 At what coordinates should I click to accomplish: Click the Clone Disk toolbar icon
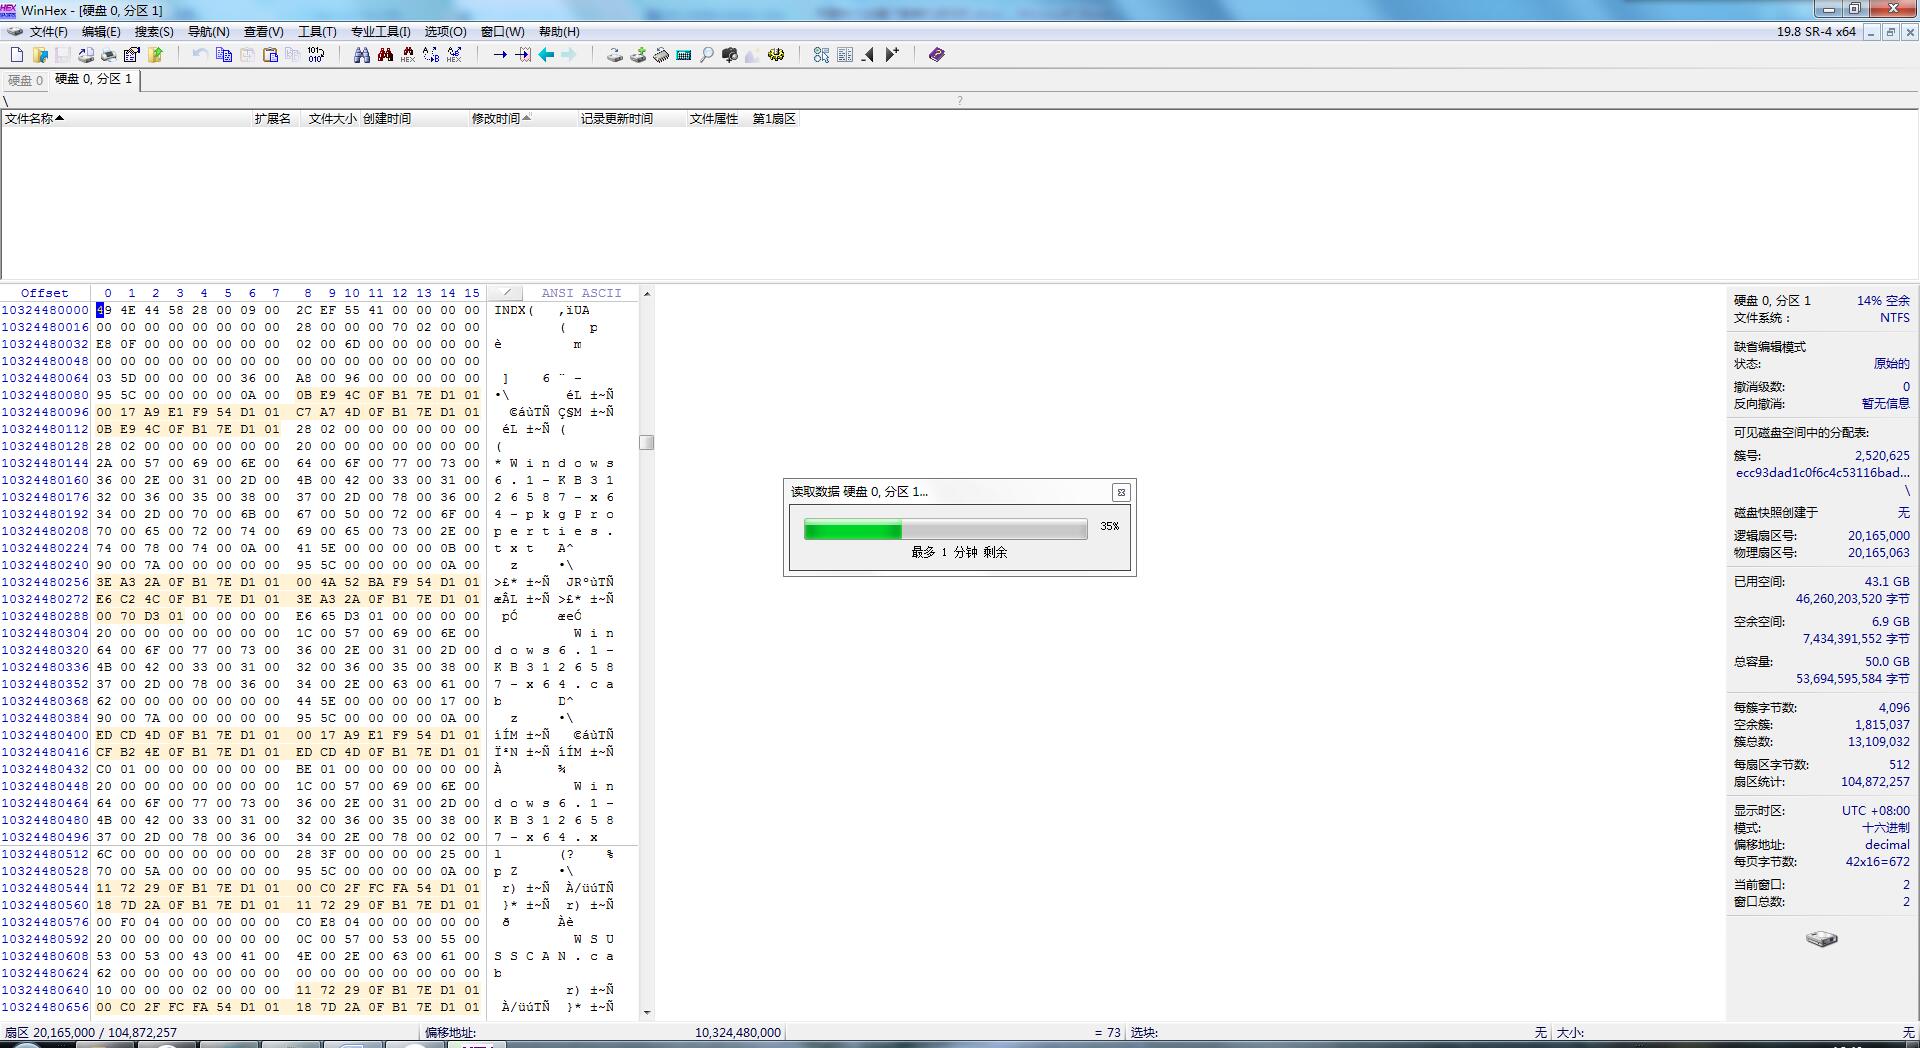click(x=638, y=55)
